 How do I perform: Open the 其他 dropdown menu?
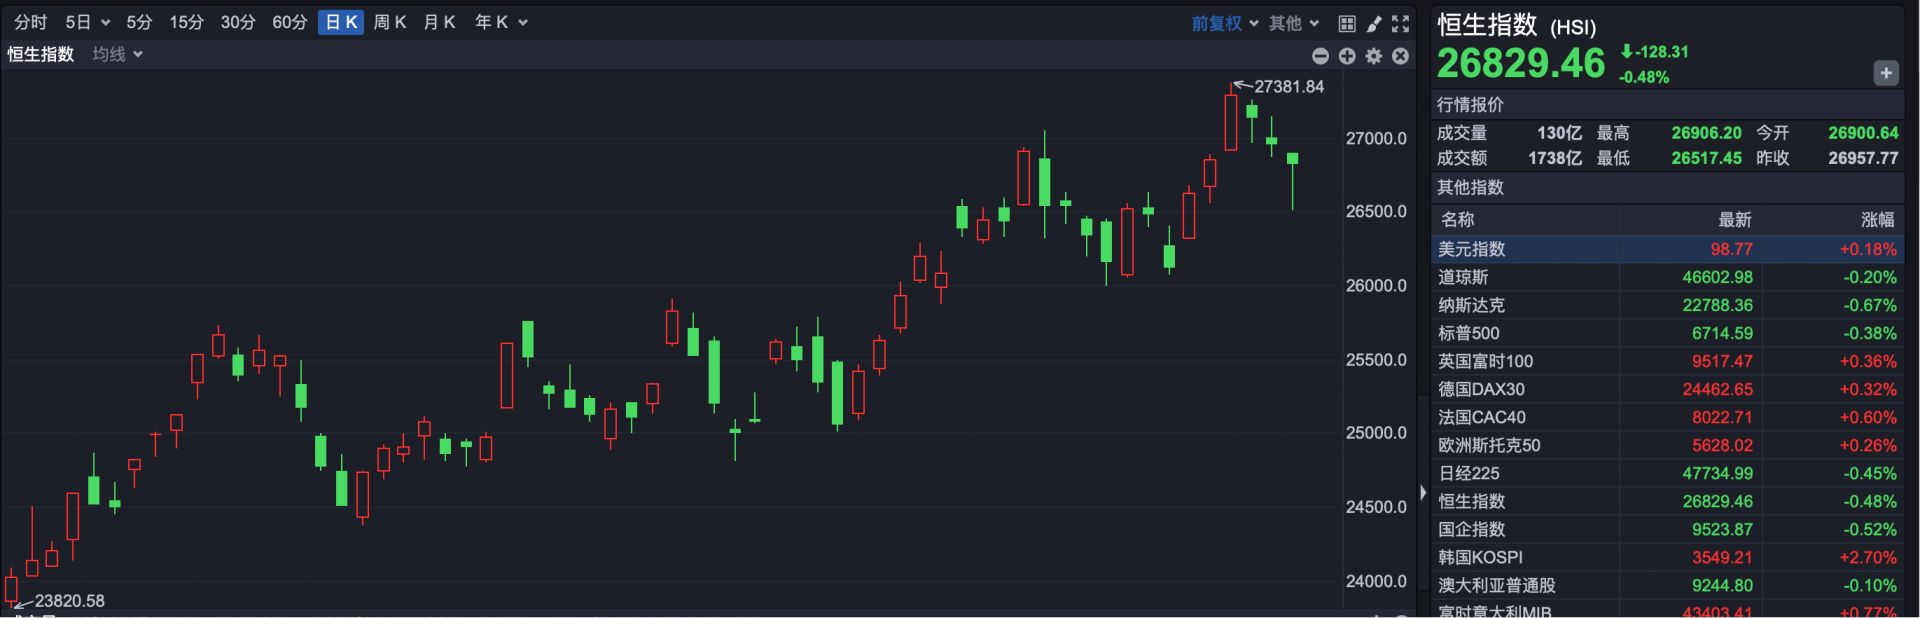click(1294, 23)
